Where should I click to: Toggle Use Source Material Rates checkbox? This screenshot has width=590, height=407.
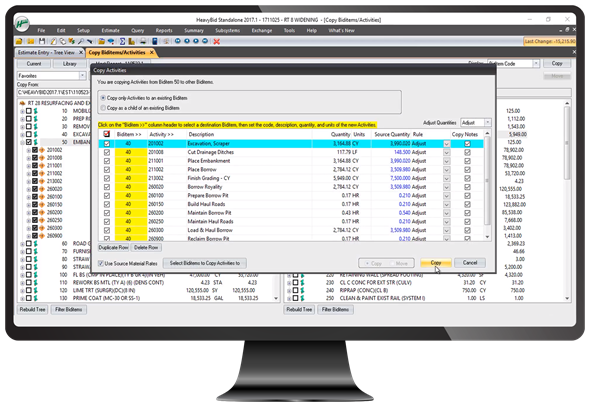[x=100, y=263]
